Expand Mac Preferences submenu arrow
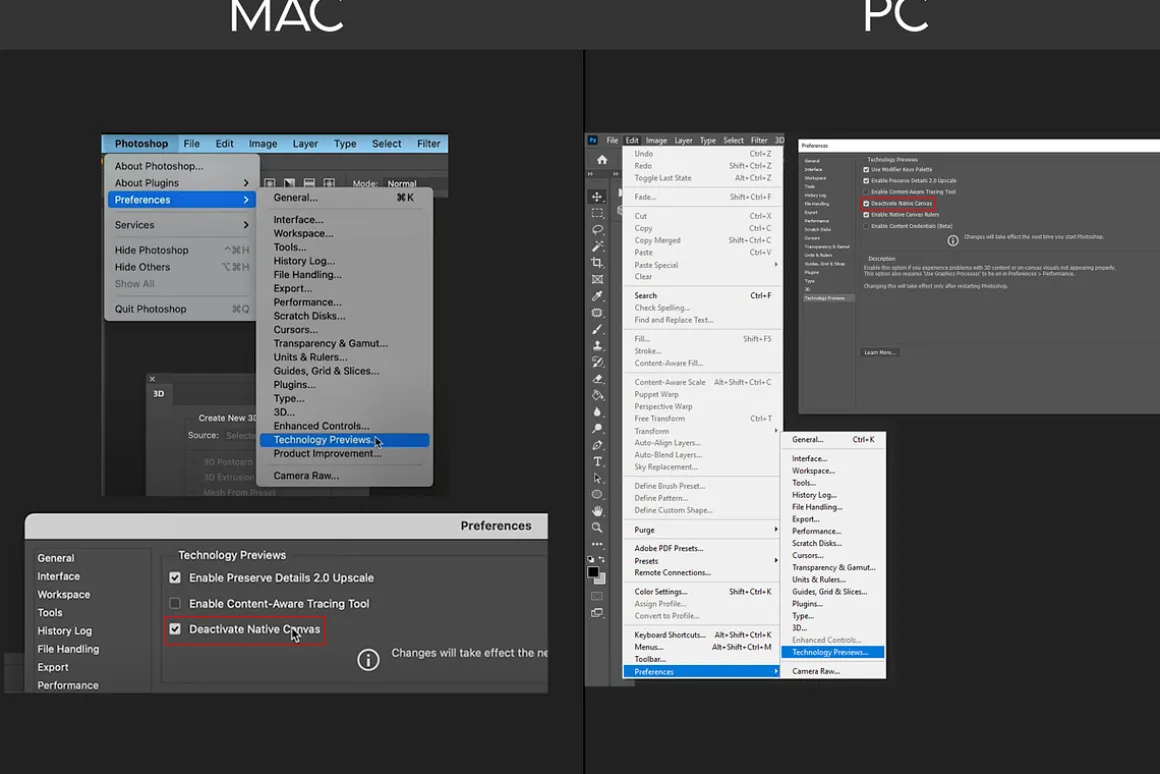 coord(246,200)
